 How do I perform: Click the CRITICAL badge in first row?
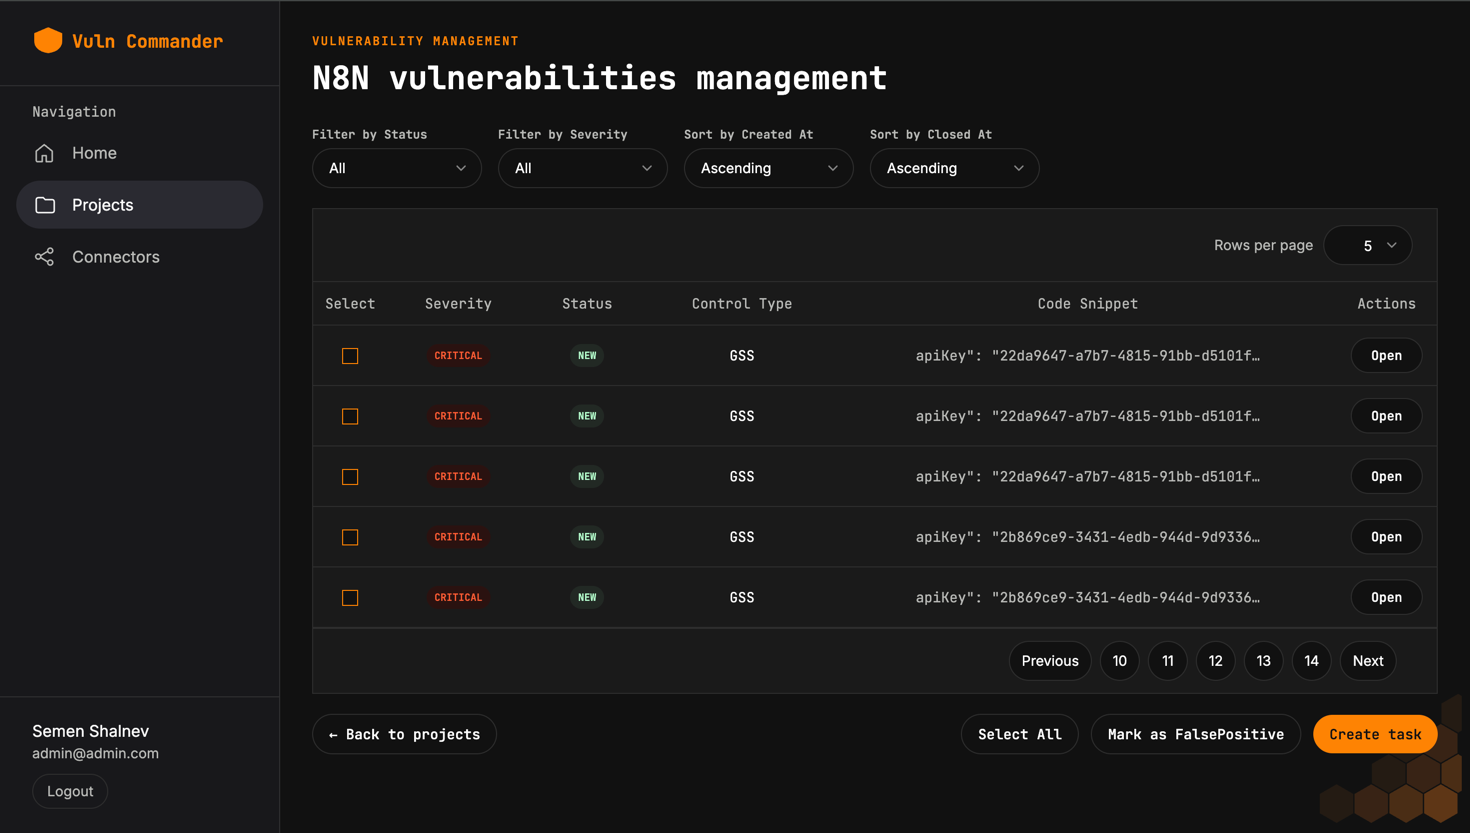pyautogui.click(x=458, y=356)
